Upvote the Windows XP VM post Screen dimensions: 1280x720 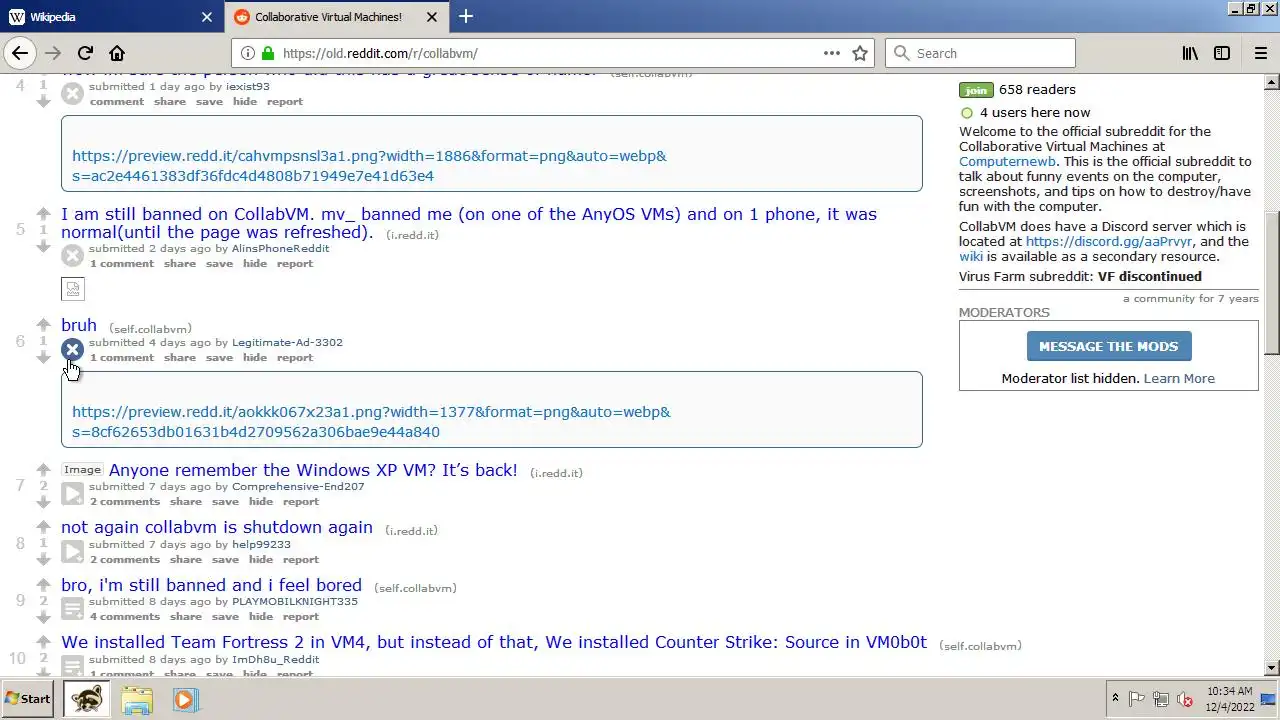pos(43,469)
